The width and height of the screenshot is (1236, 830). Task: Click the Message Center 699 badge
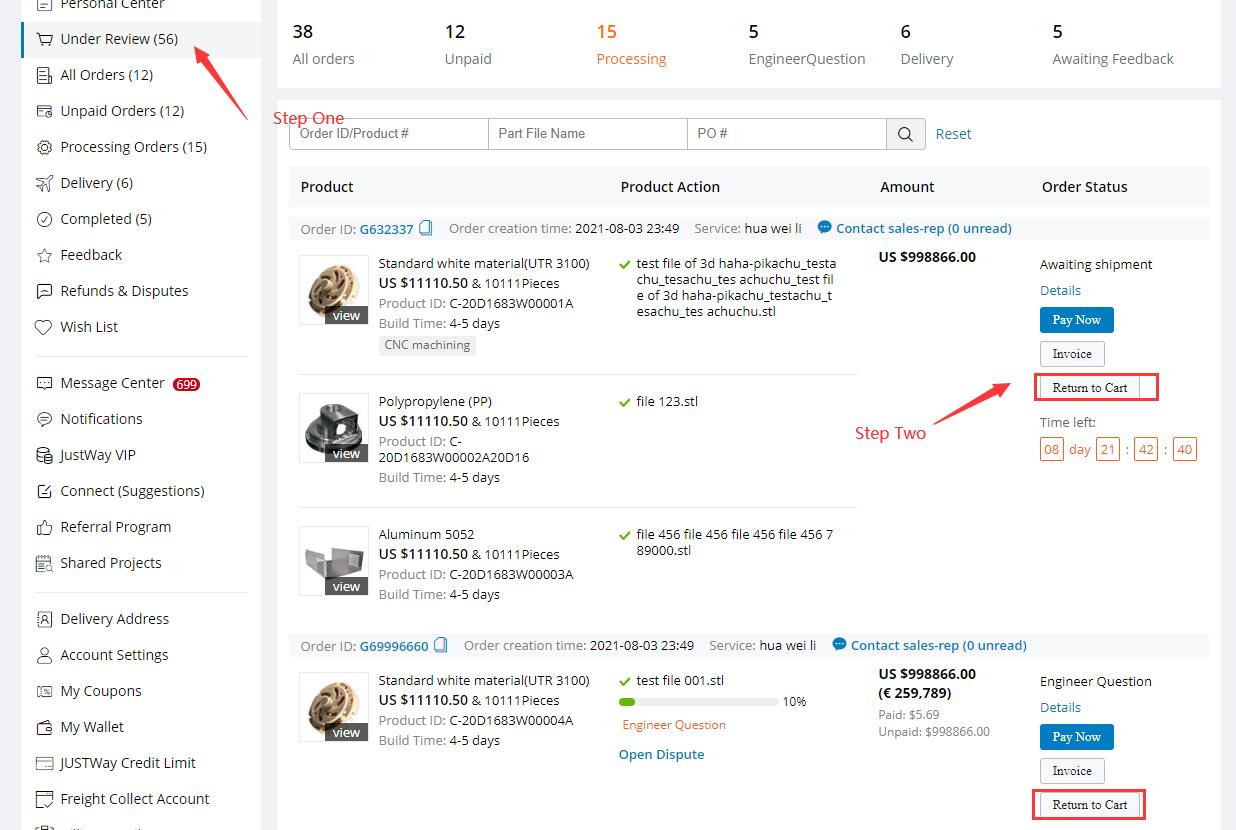(x=186, y=384)
